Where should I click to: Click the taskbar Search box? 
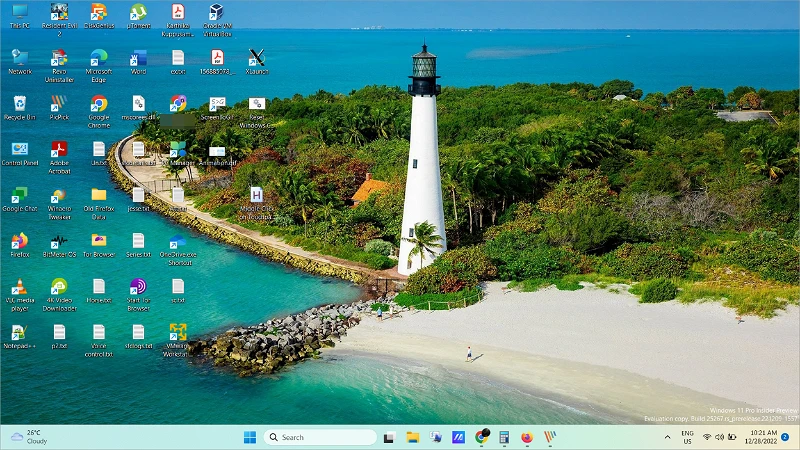pyautogui.click(x=320, y=437)
